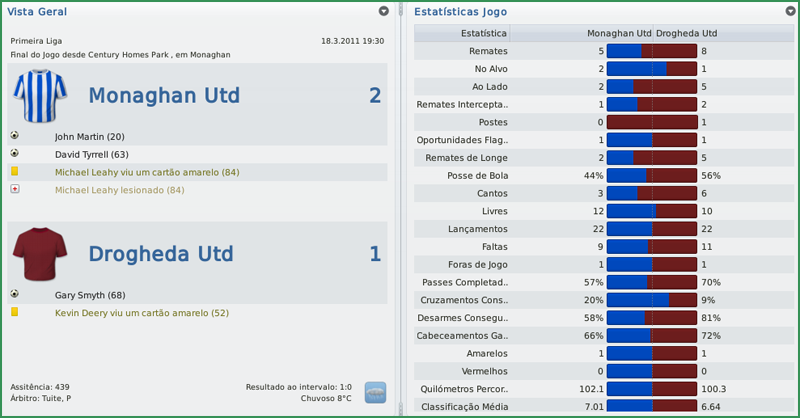Image resolution: width=800 pixels, height=418 pixels.
Task: Open the Vista Geral panel dropdown arrow
Action: click(x=384, y=11)
